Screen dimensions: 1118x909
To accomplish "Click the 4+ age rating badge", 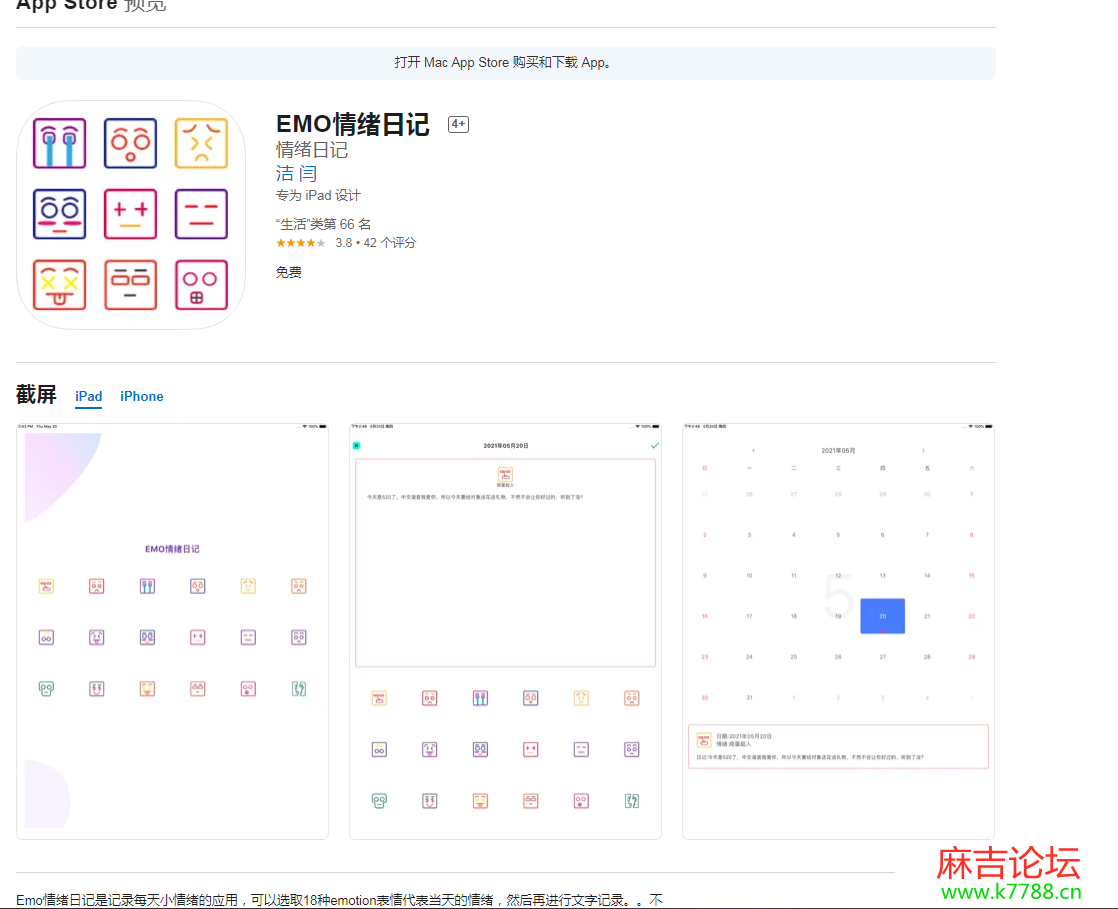I will click(x=458, y=124).
